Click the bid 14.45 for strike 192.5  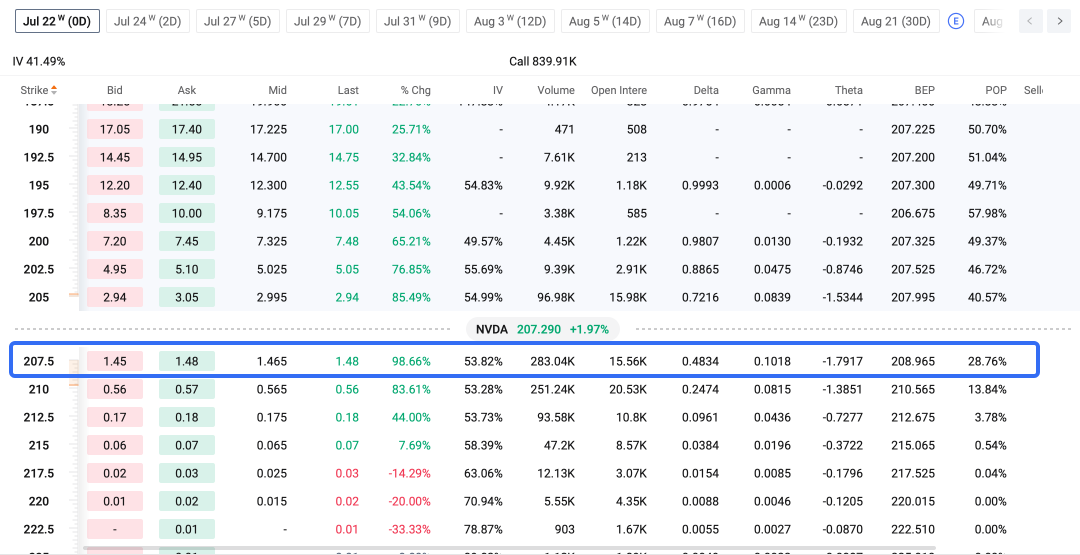point(115,157)
